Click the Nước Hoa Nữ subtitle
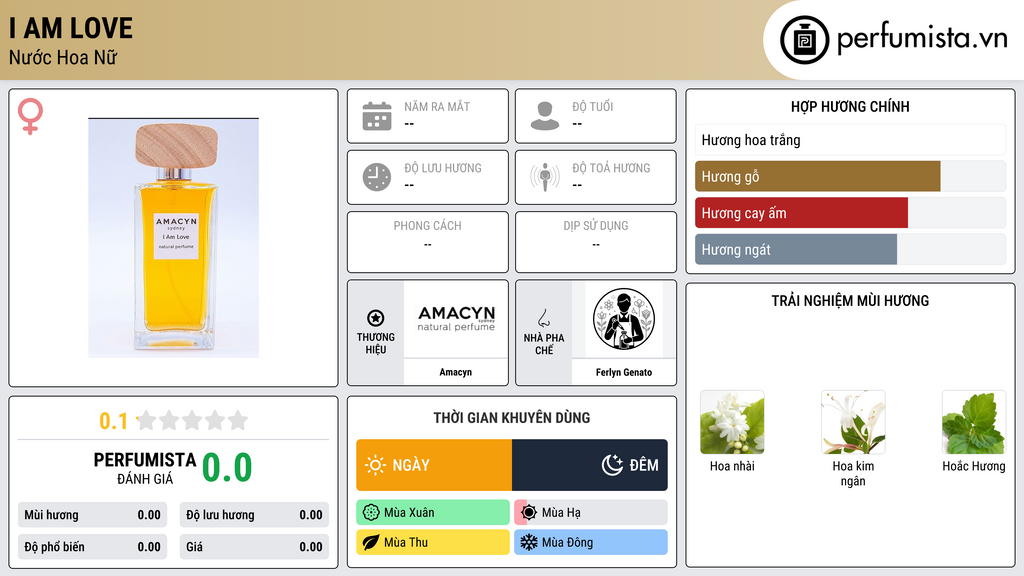Image resolution: width=1024 pixels, height=576 pixels. (63, 57)
